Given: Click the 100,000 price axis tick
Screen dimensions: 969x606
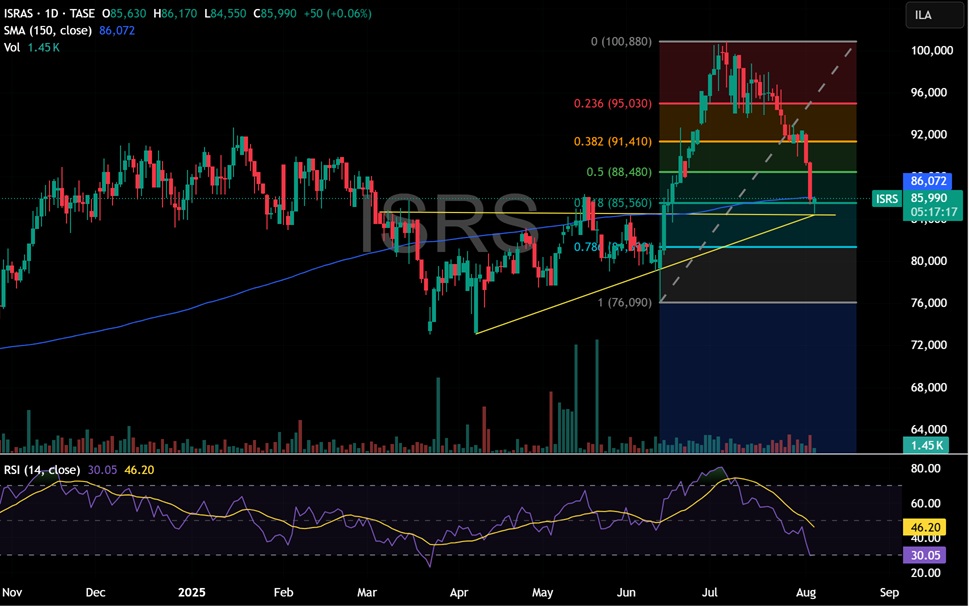Looking at the screenshot, I should [932, 51].
